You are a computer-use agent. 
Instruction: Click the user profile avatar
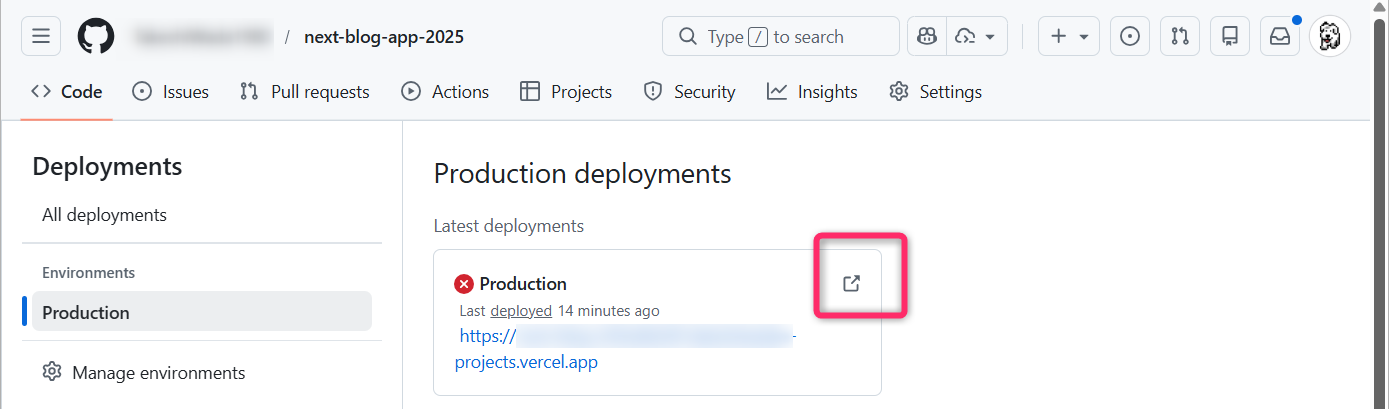click(x=1330, y=37)
